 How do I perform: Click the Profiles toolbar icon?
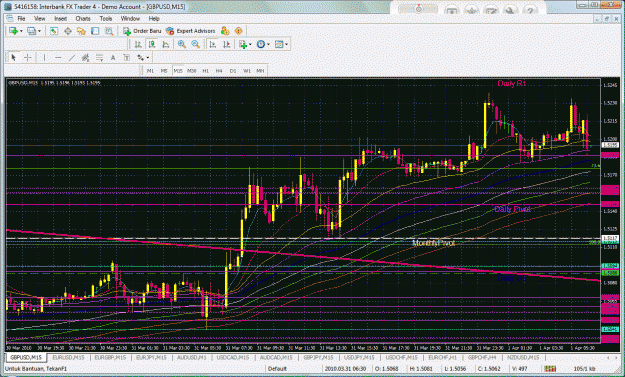coord(31,31)
